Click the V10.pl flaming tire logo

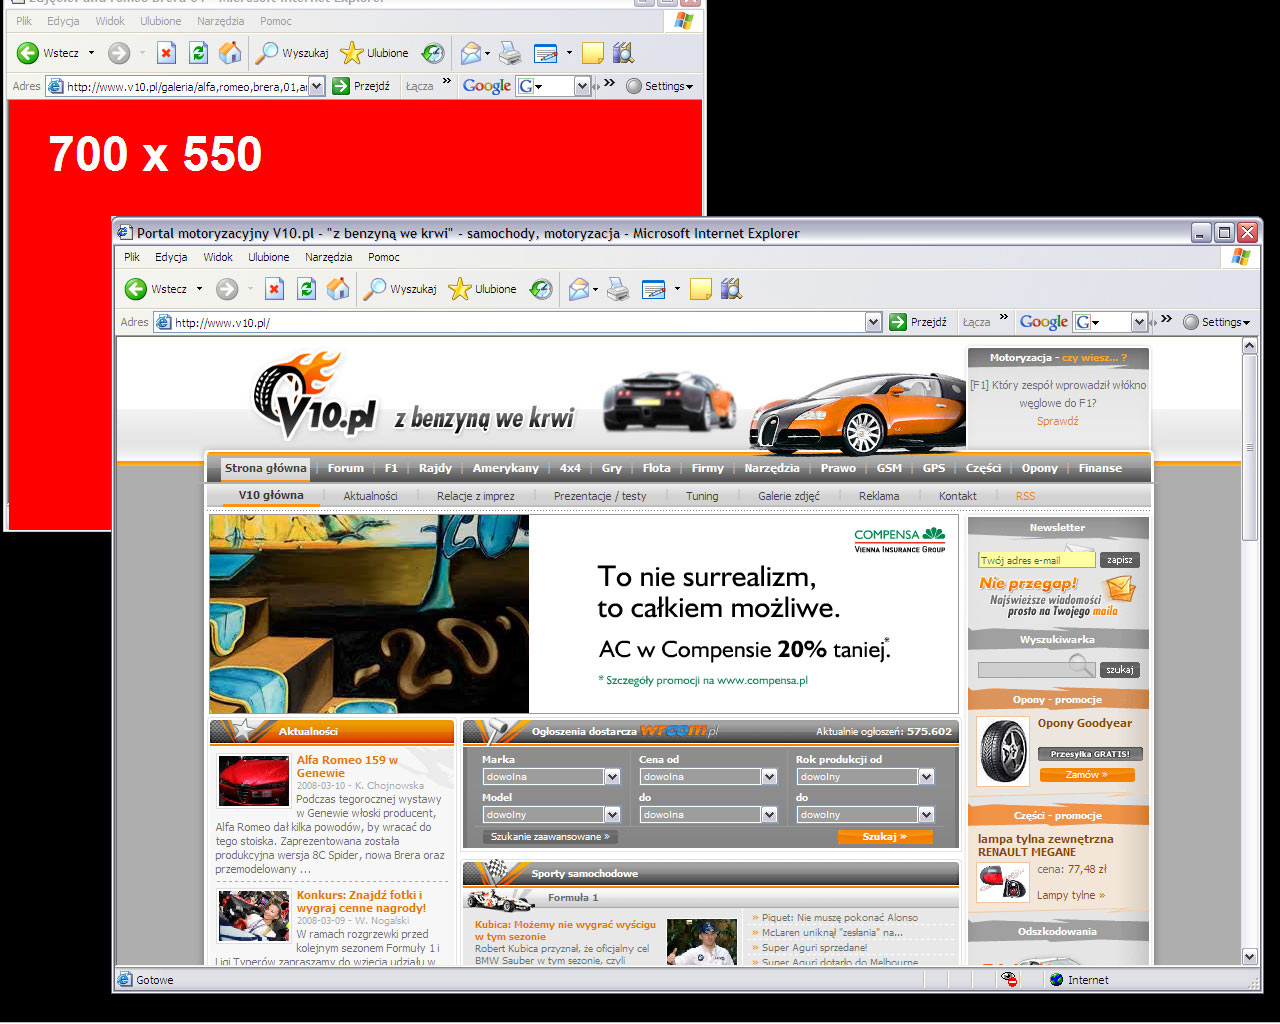point(314,396)
